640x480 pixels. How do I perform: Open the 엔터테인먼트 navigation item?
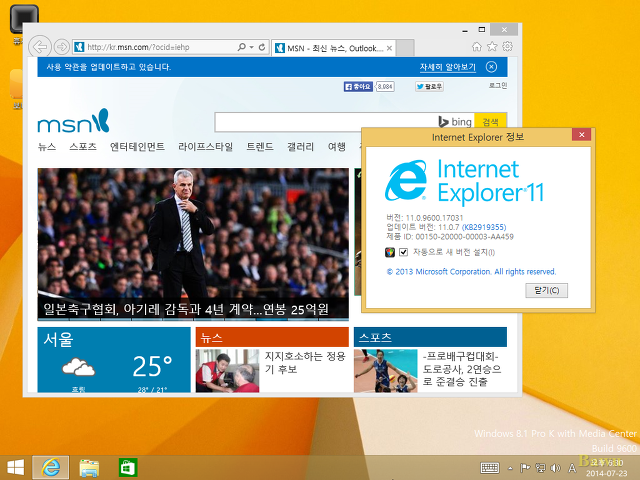[137, 147]
